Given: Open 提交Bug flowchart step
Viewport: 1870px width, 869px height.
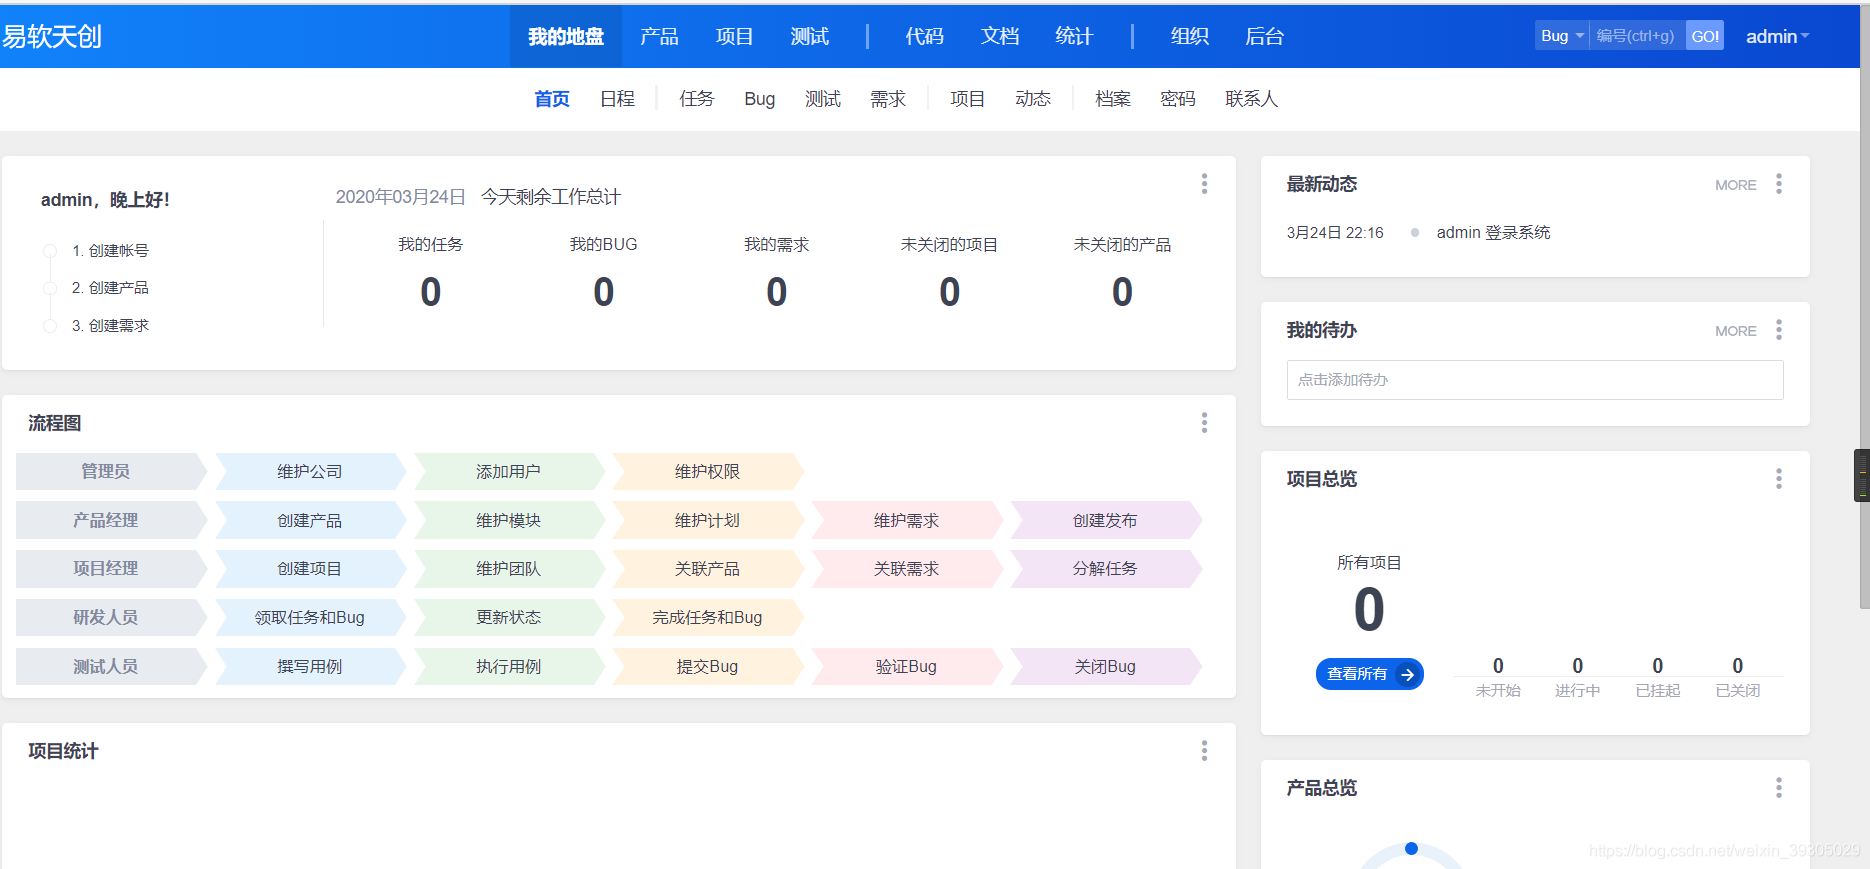Looking at the screenshot, I should pyautogui.click(x=707, y=666).
